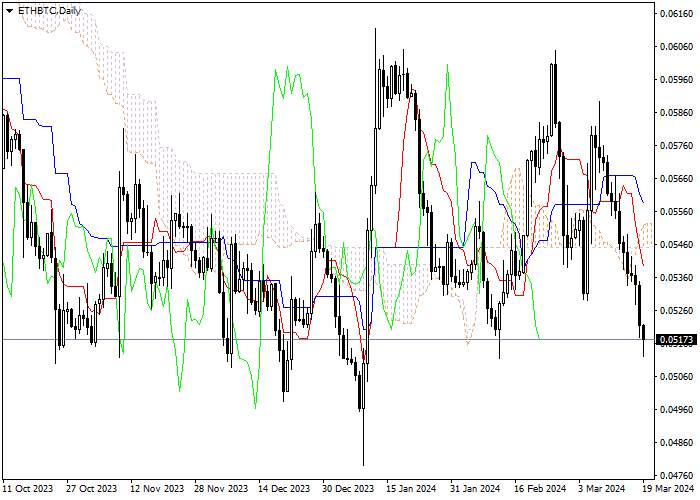
Task: Click the 3 Mar 2024 date label
Action: (601, 489)
